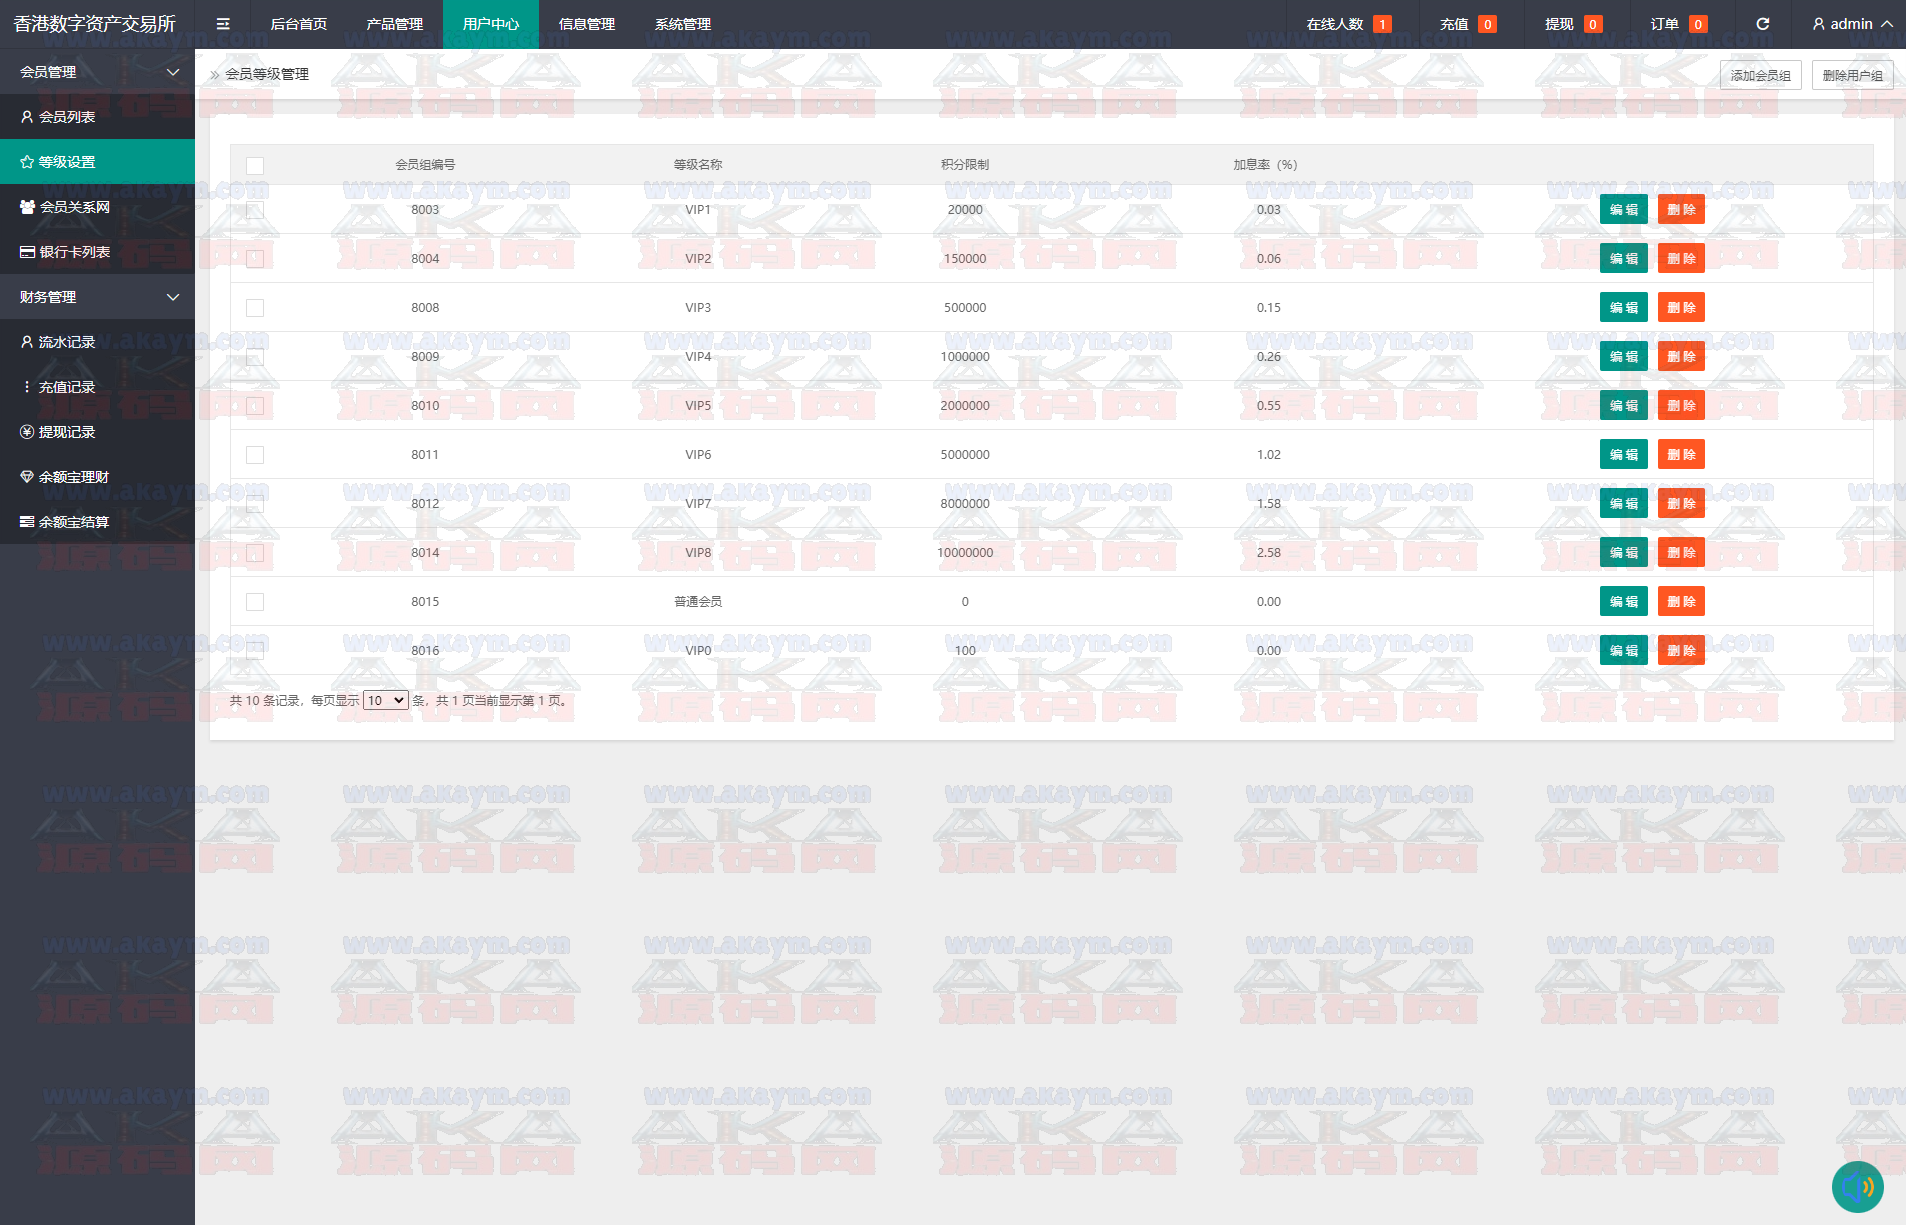1906x1225 pixels.
Task: Switch to the 产品管理 top menu
Action: point(394,24)
